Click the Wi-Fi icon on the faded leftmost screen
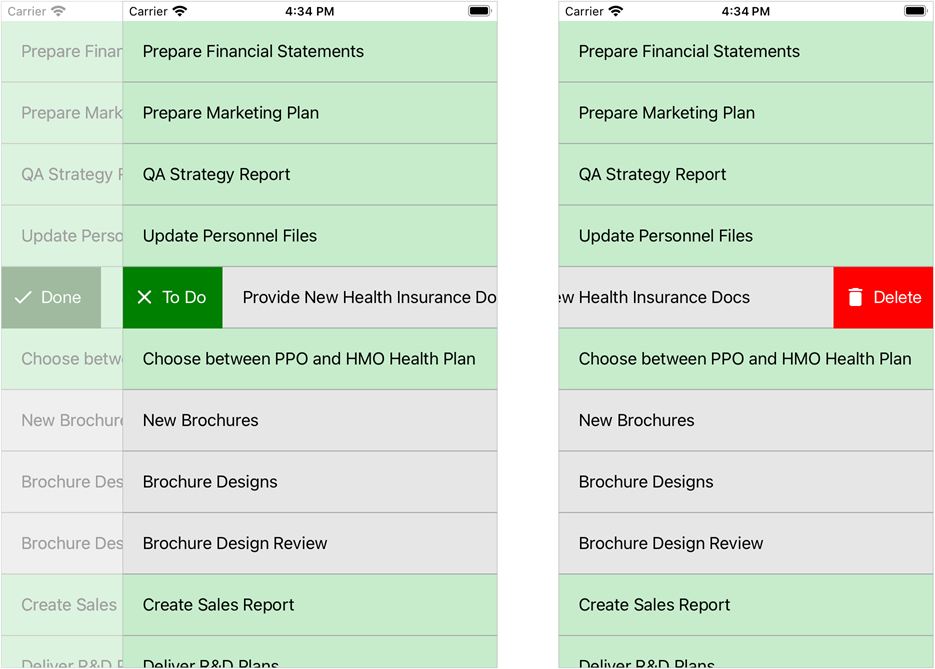Viewport: 935px width, 669px height. pyautogui.click(x=58, y=12)
